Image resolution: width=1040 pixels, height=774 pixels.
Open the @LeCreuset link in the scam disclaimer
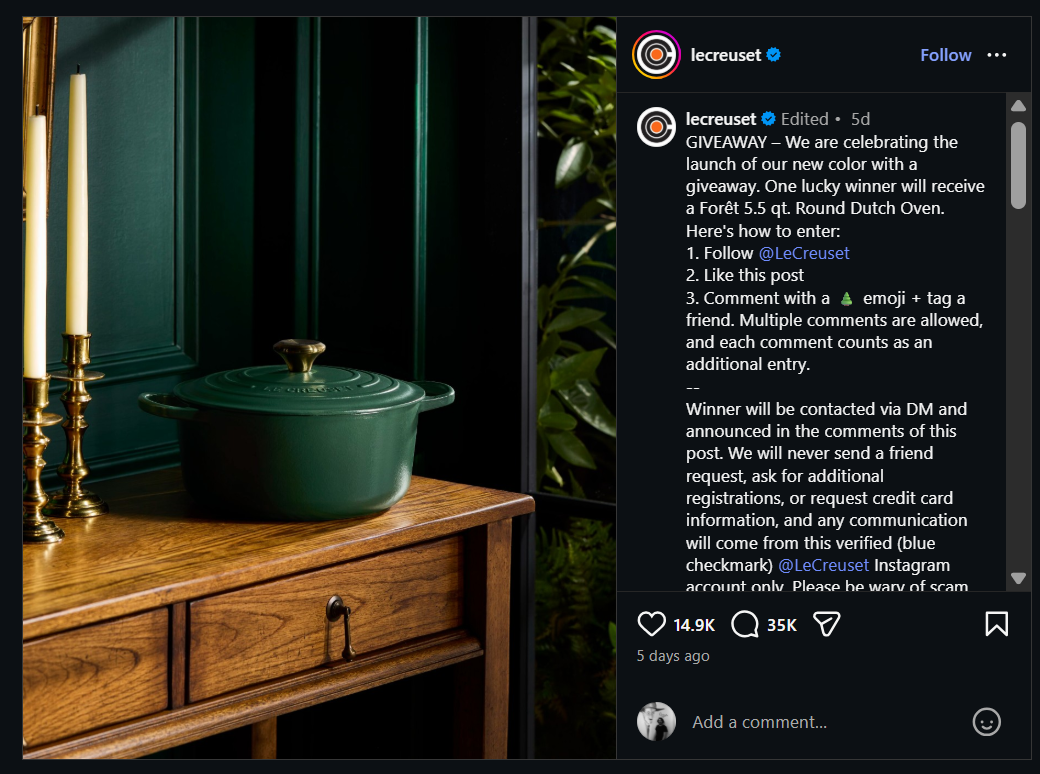823,565
